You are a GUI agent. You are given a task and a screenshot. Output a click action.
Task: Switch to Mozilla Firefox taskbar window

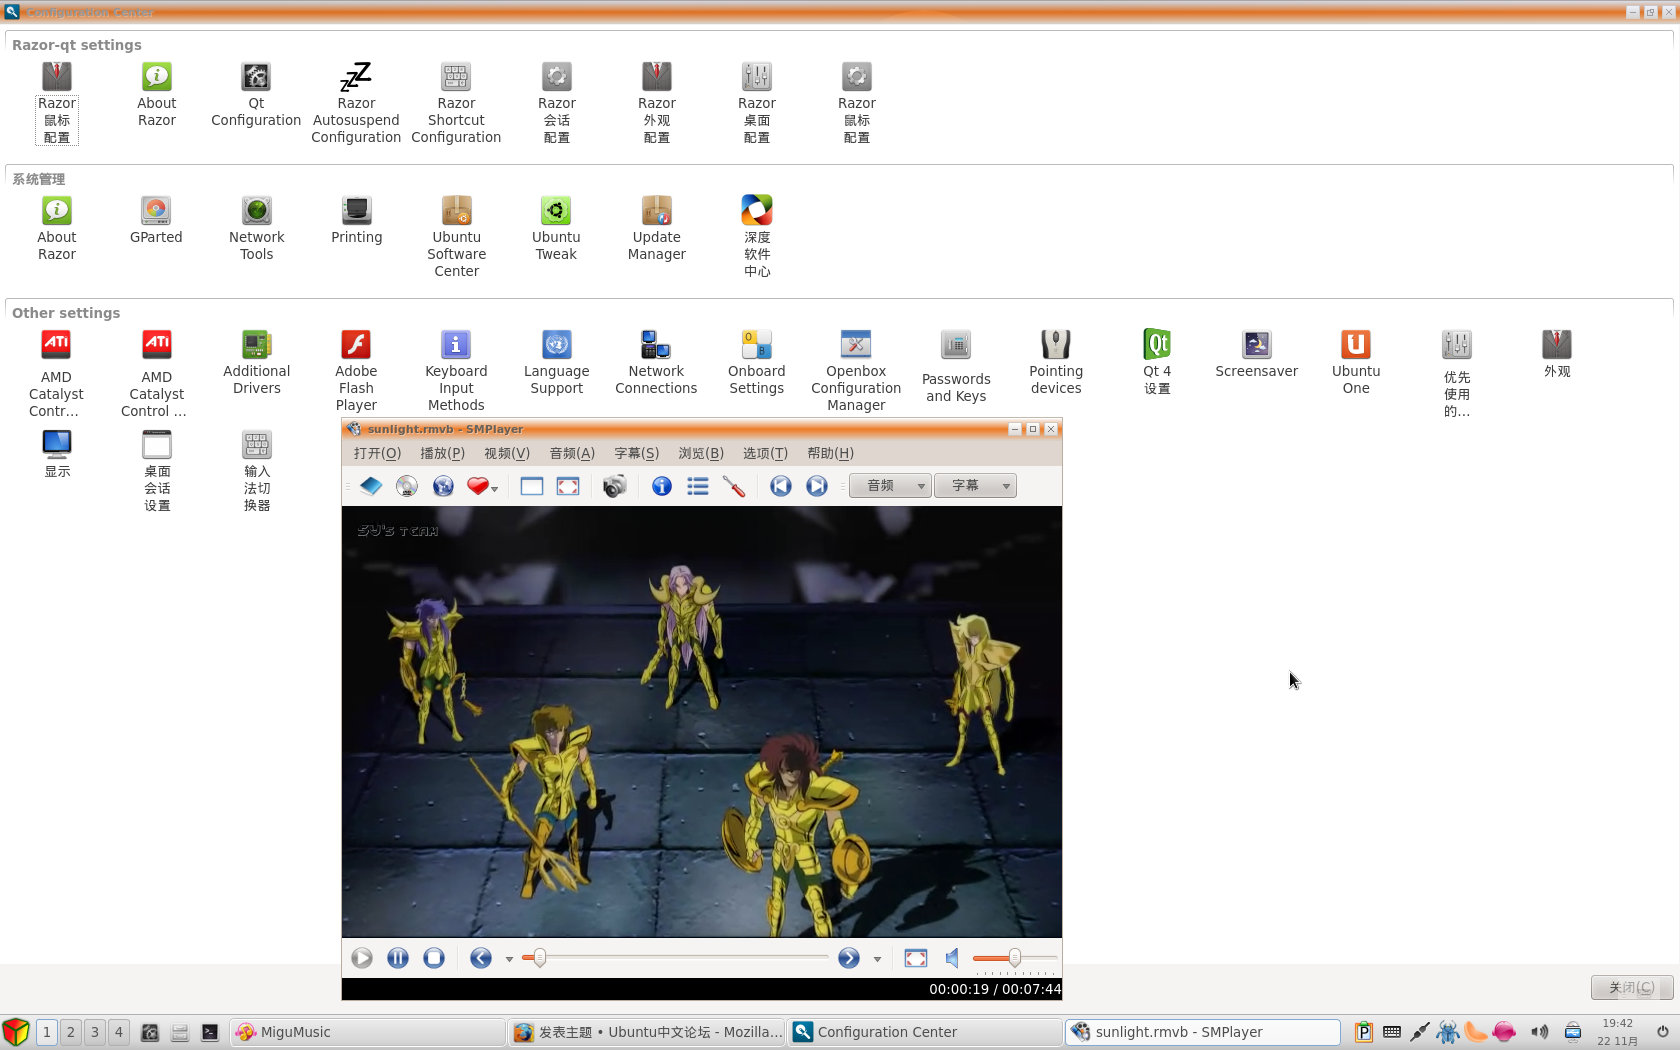coord(647,1032)
